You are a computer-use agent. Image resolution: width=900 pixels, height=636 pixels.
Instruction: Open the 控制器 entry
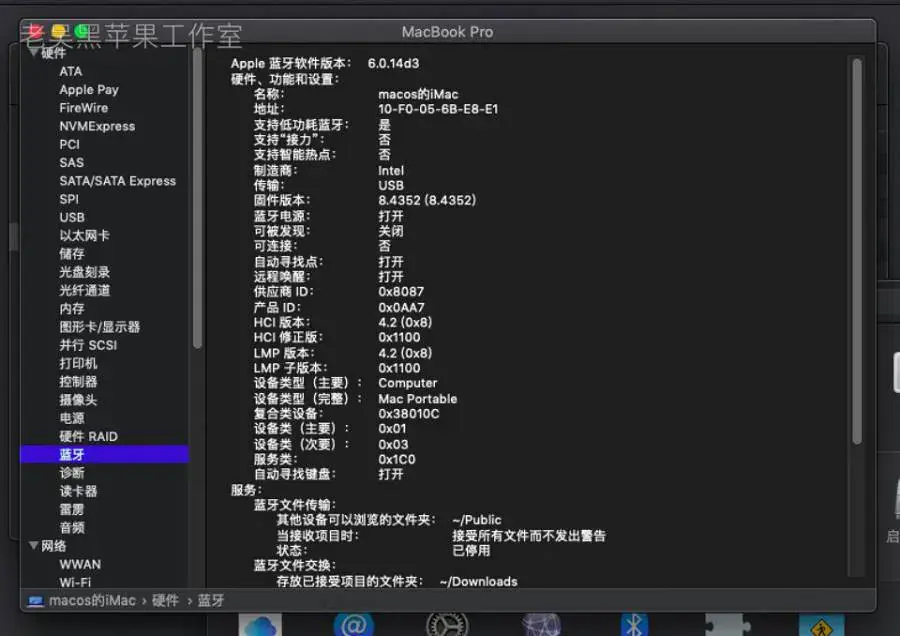(79, 382)
